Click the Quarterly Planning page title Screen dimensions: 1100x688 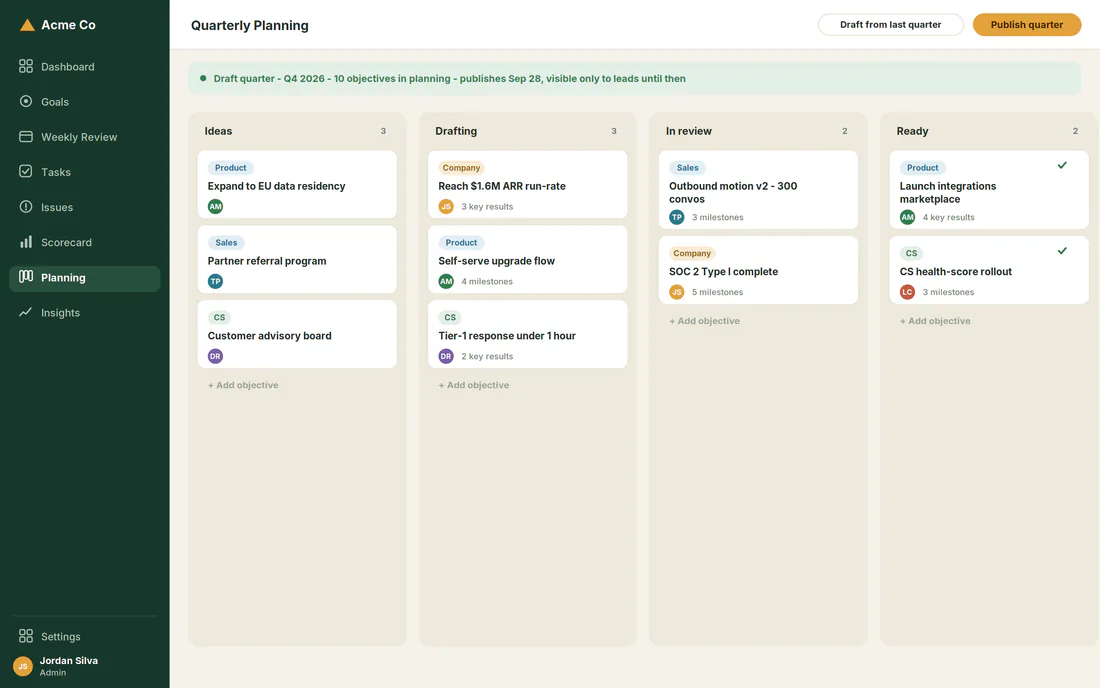250,25
